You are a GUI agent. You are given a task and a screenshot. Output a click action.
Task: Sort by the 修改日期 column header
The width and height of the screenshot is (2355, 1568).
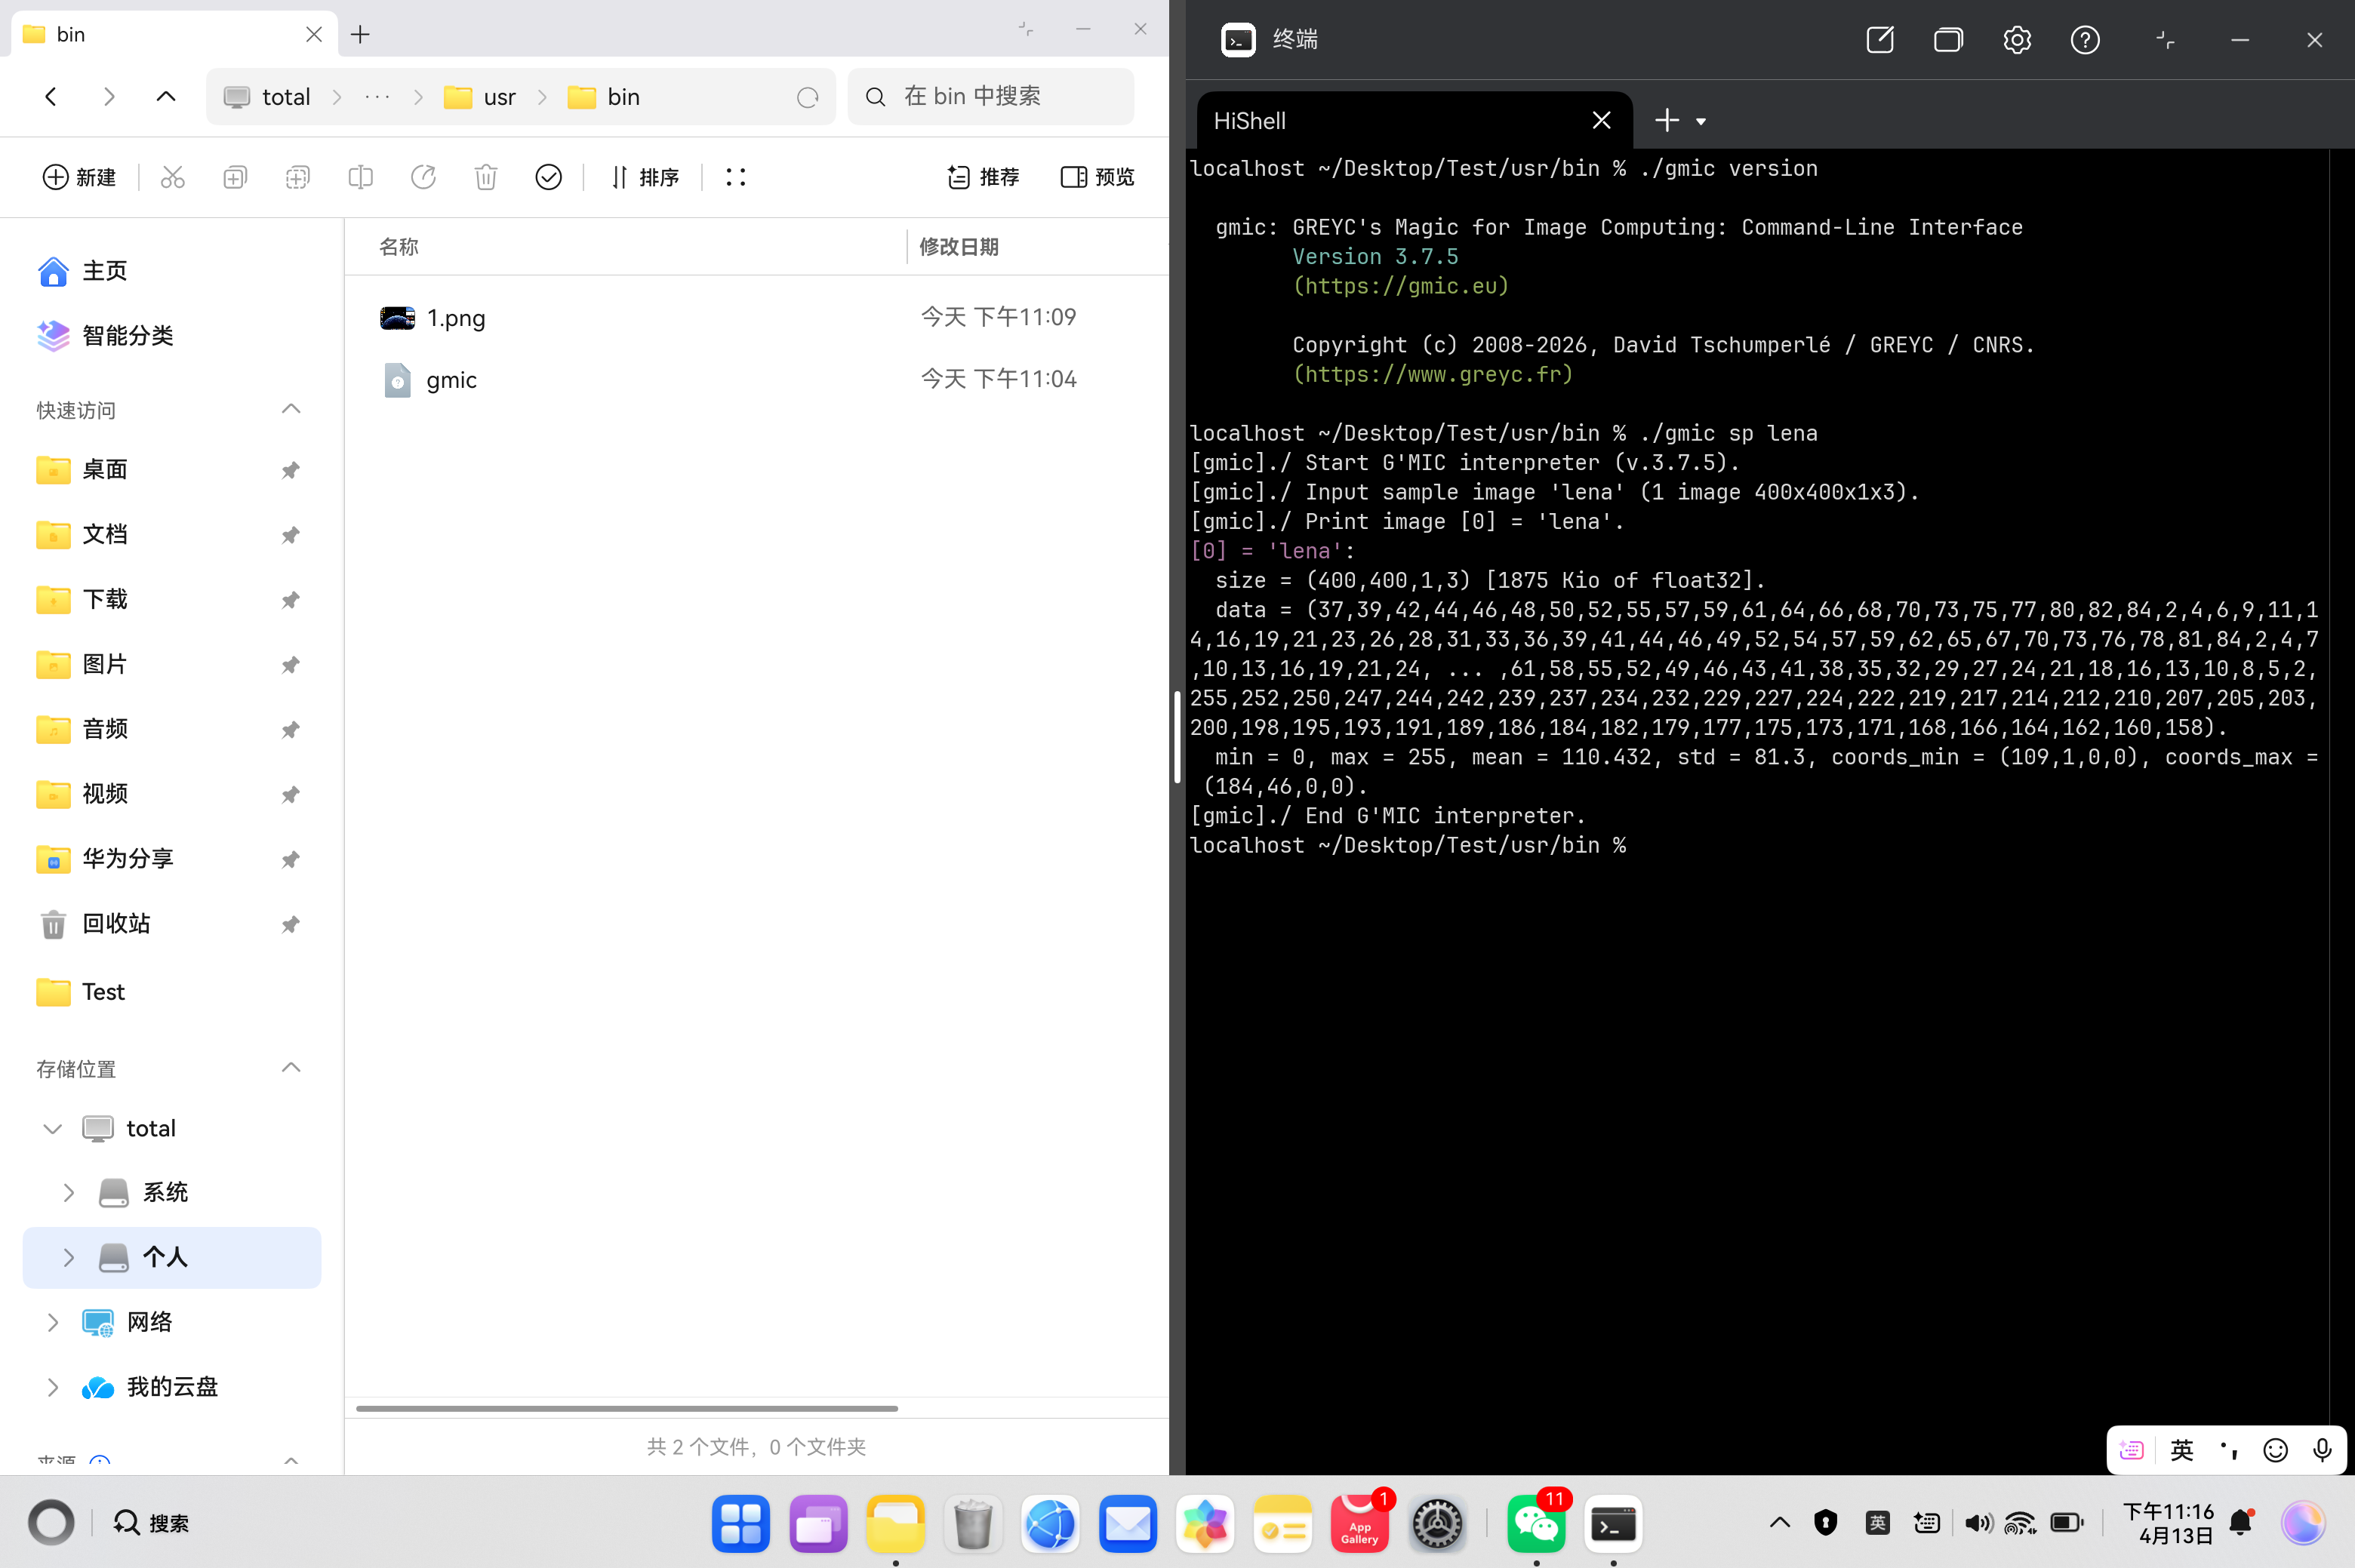tap(958, 247)
